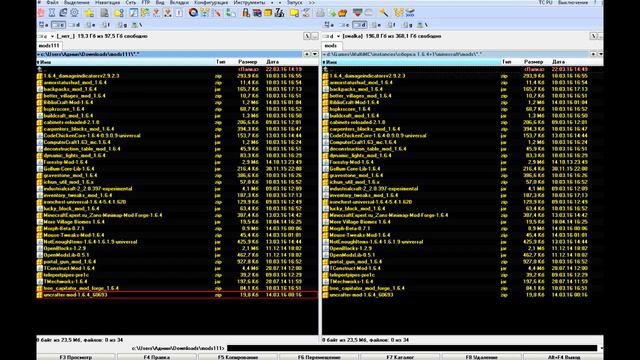Click the yellow box toolbar icon
640x360 pixels.
[x=268, y=13]
